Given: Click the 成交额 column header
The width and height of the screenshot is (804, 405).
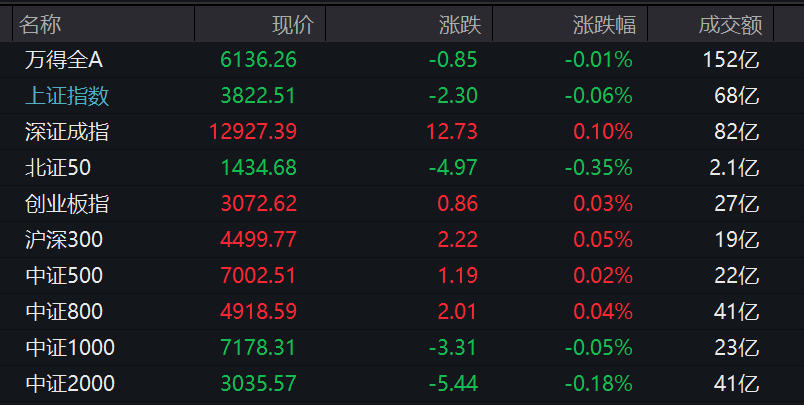Looking at the screenshot, I should (729, 24).
